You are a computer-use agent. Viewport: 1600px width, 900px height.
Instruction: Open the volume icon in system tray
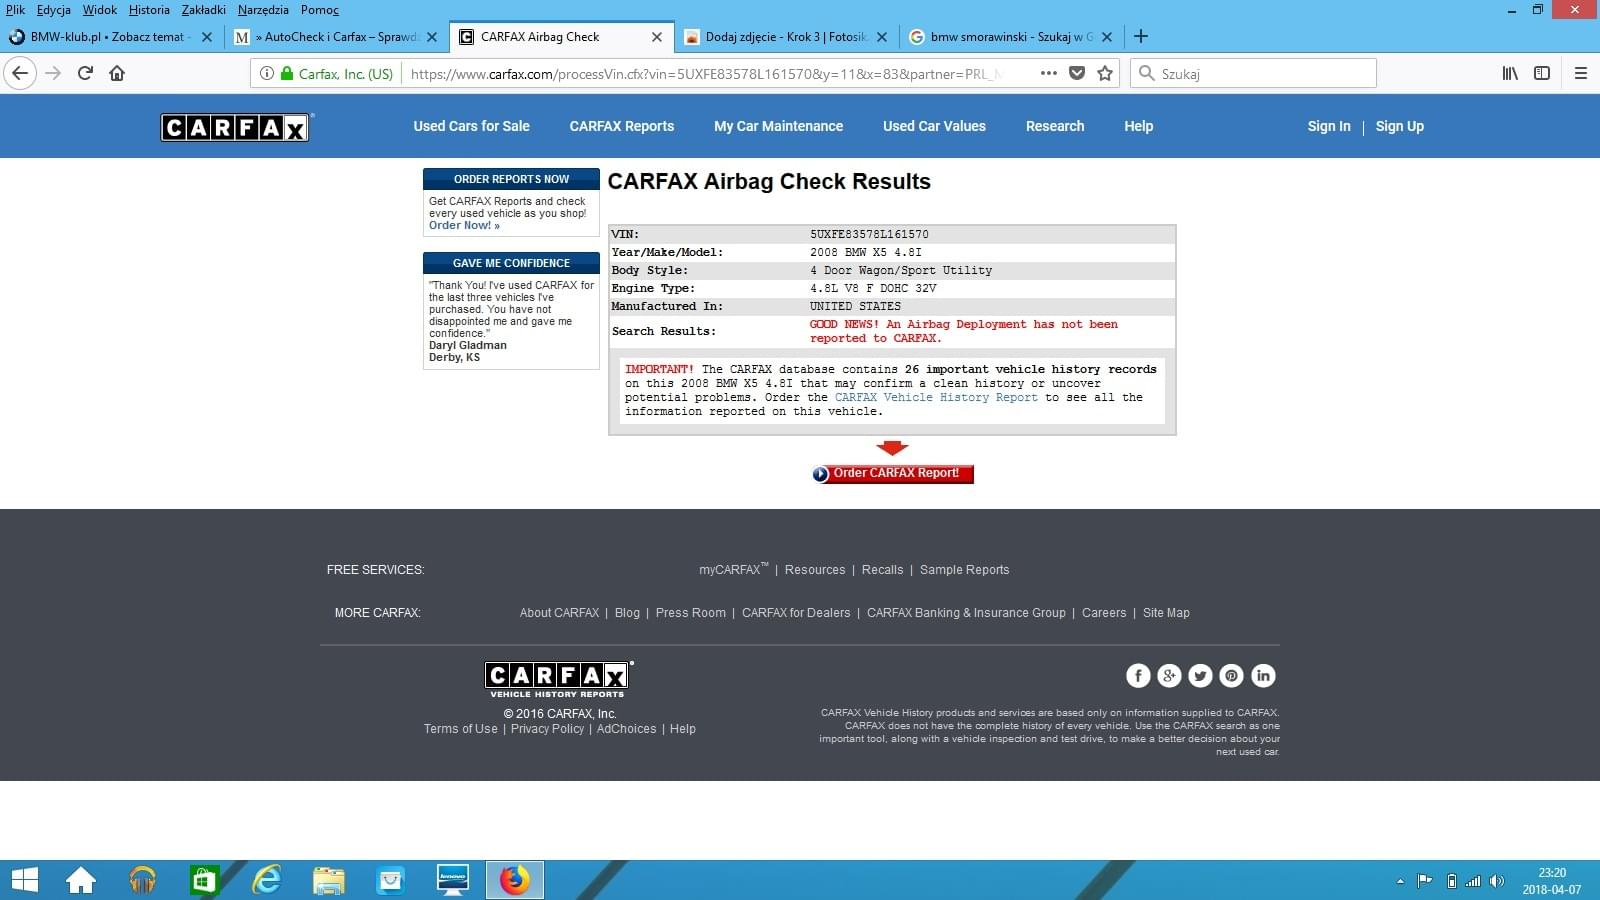click(1497, 881)
